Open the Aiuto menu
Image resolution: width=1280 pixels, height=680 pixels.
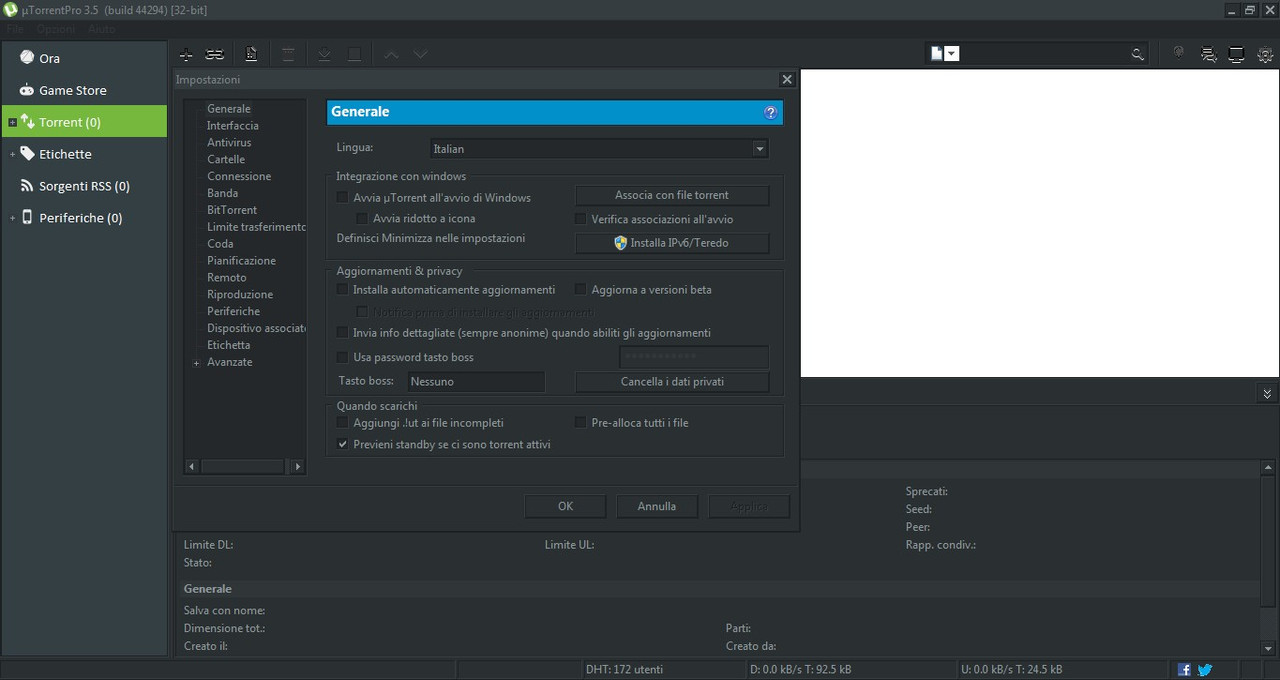point(102,29)
